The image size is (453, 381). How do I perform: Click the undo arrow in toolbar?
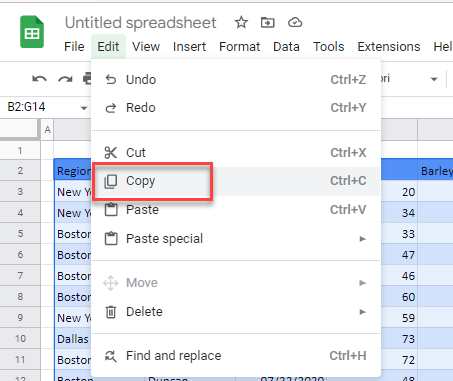point(39,79)
